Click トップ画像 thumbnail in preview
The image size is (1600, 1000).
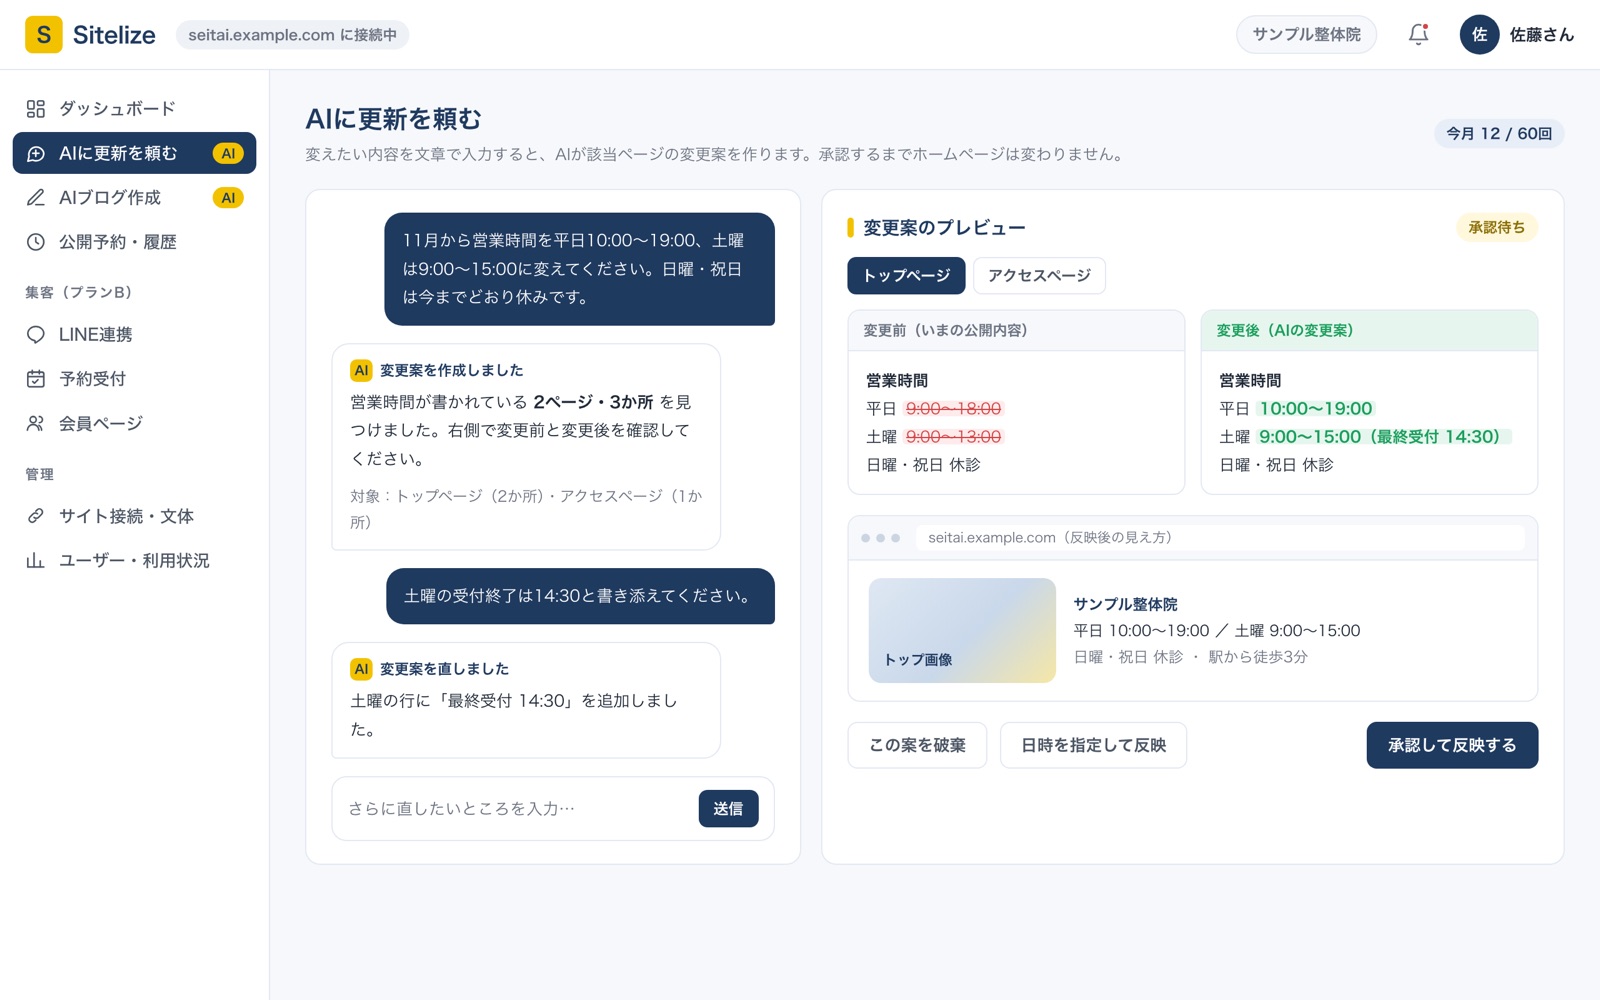tap(962, 631)
